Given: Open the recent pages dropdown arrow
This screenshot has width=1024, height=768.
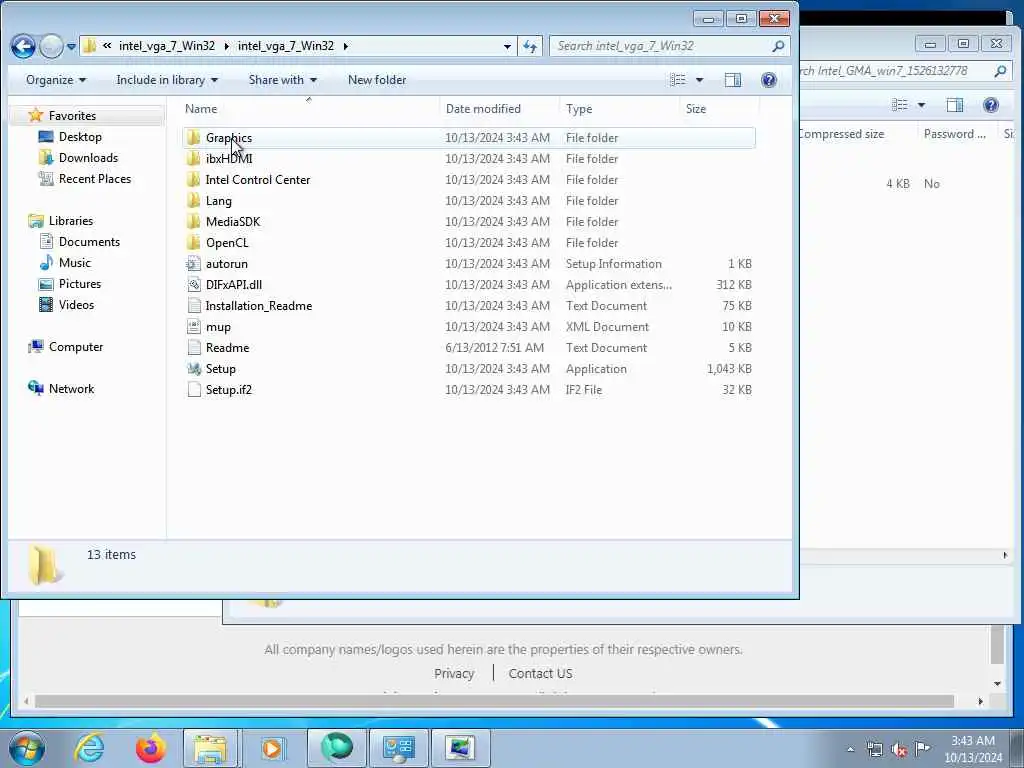Looking at the screenshot, I should tap(72, 46).
